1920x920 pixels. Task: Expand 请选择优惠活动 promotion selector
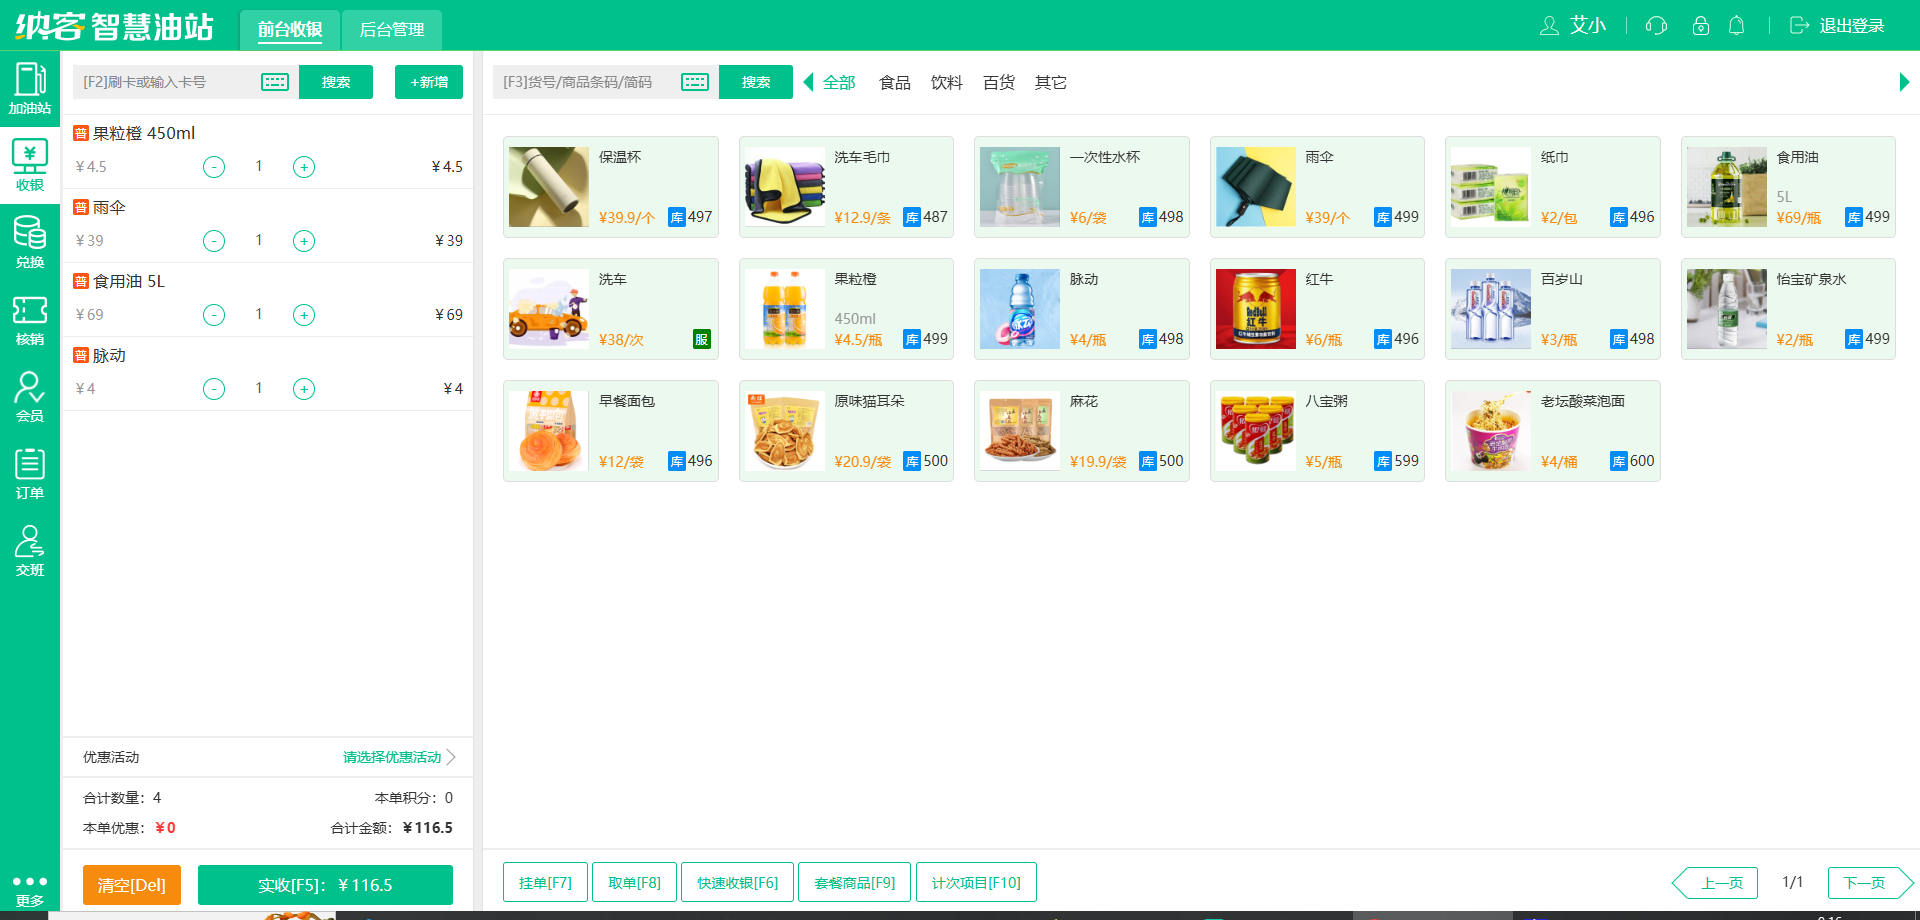click(399, 757)
